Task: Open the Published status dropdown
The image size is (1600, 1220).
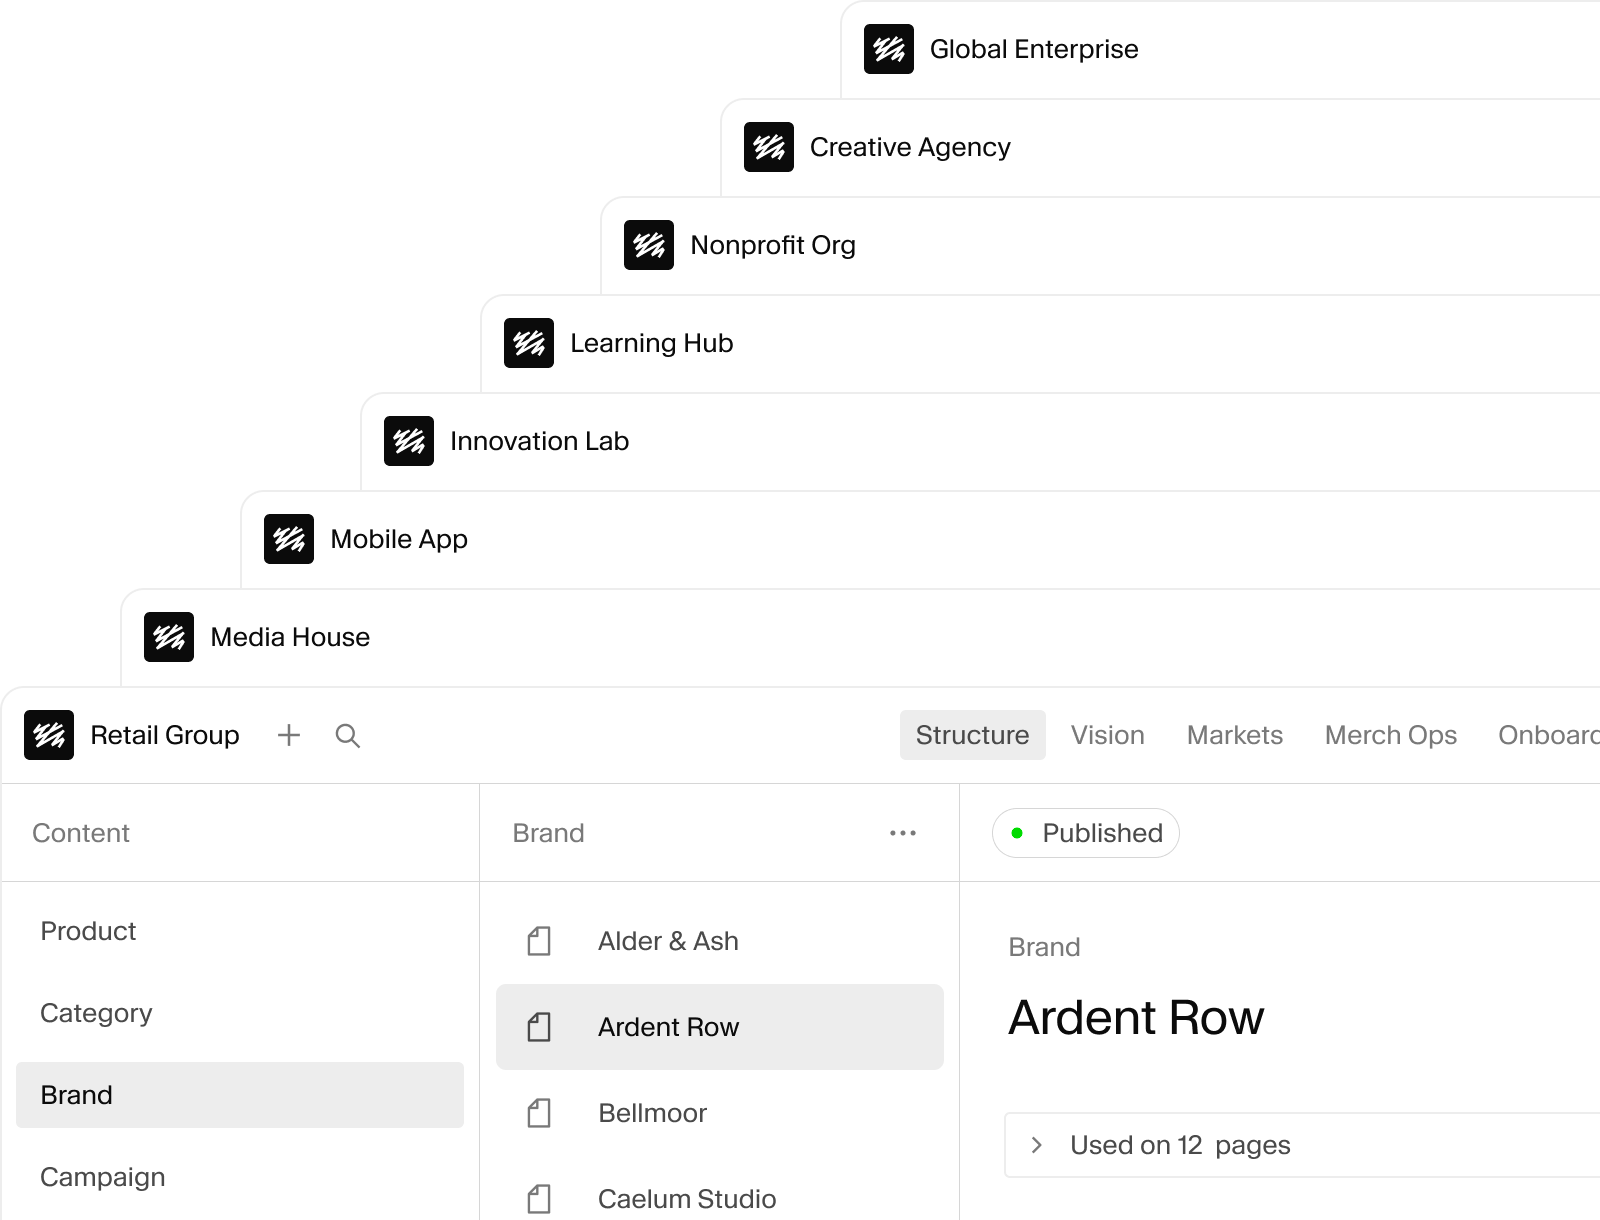Action: (1086, 833)
